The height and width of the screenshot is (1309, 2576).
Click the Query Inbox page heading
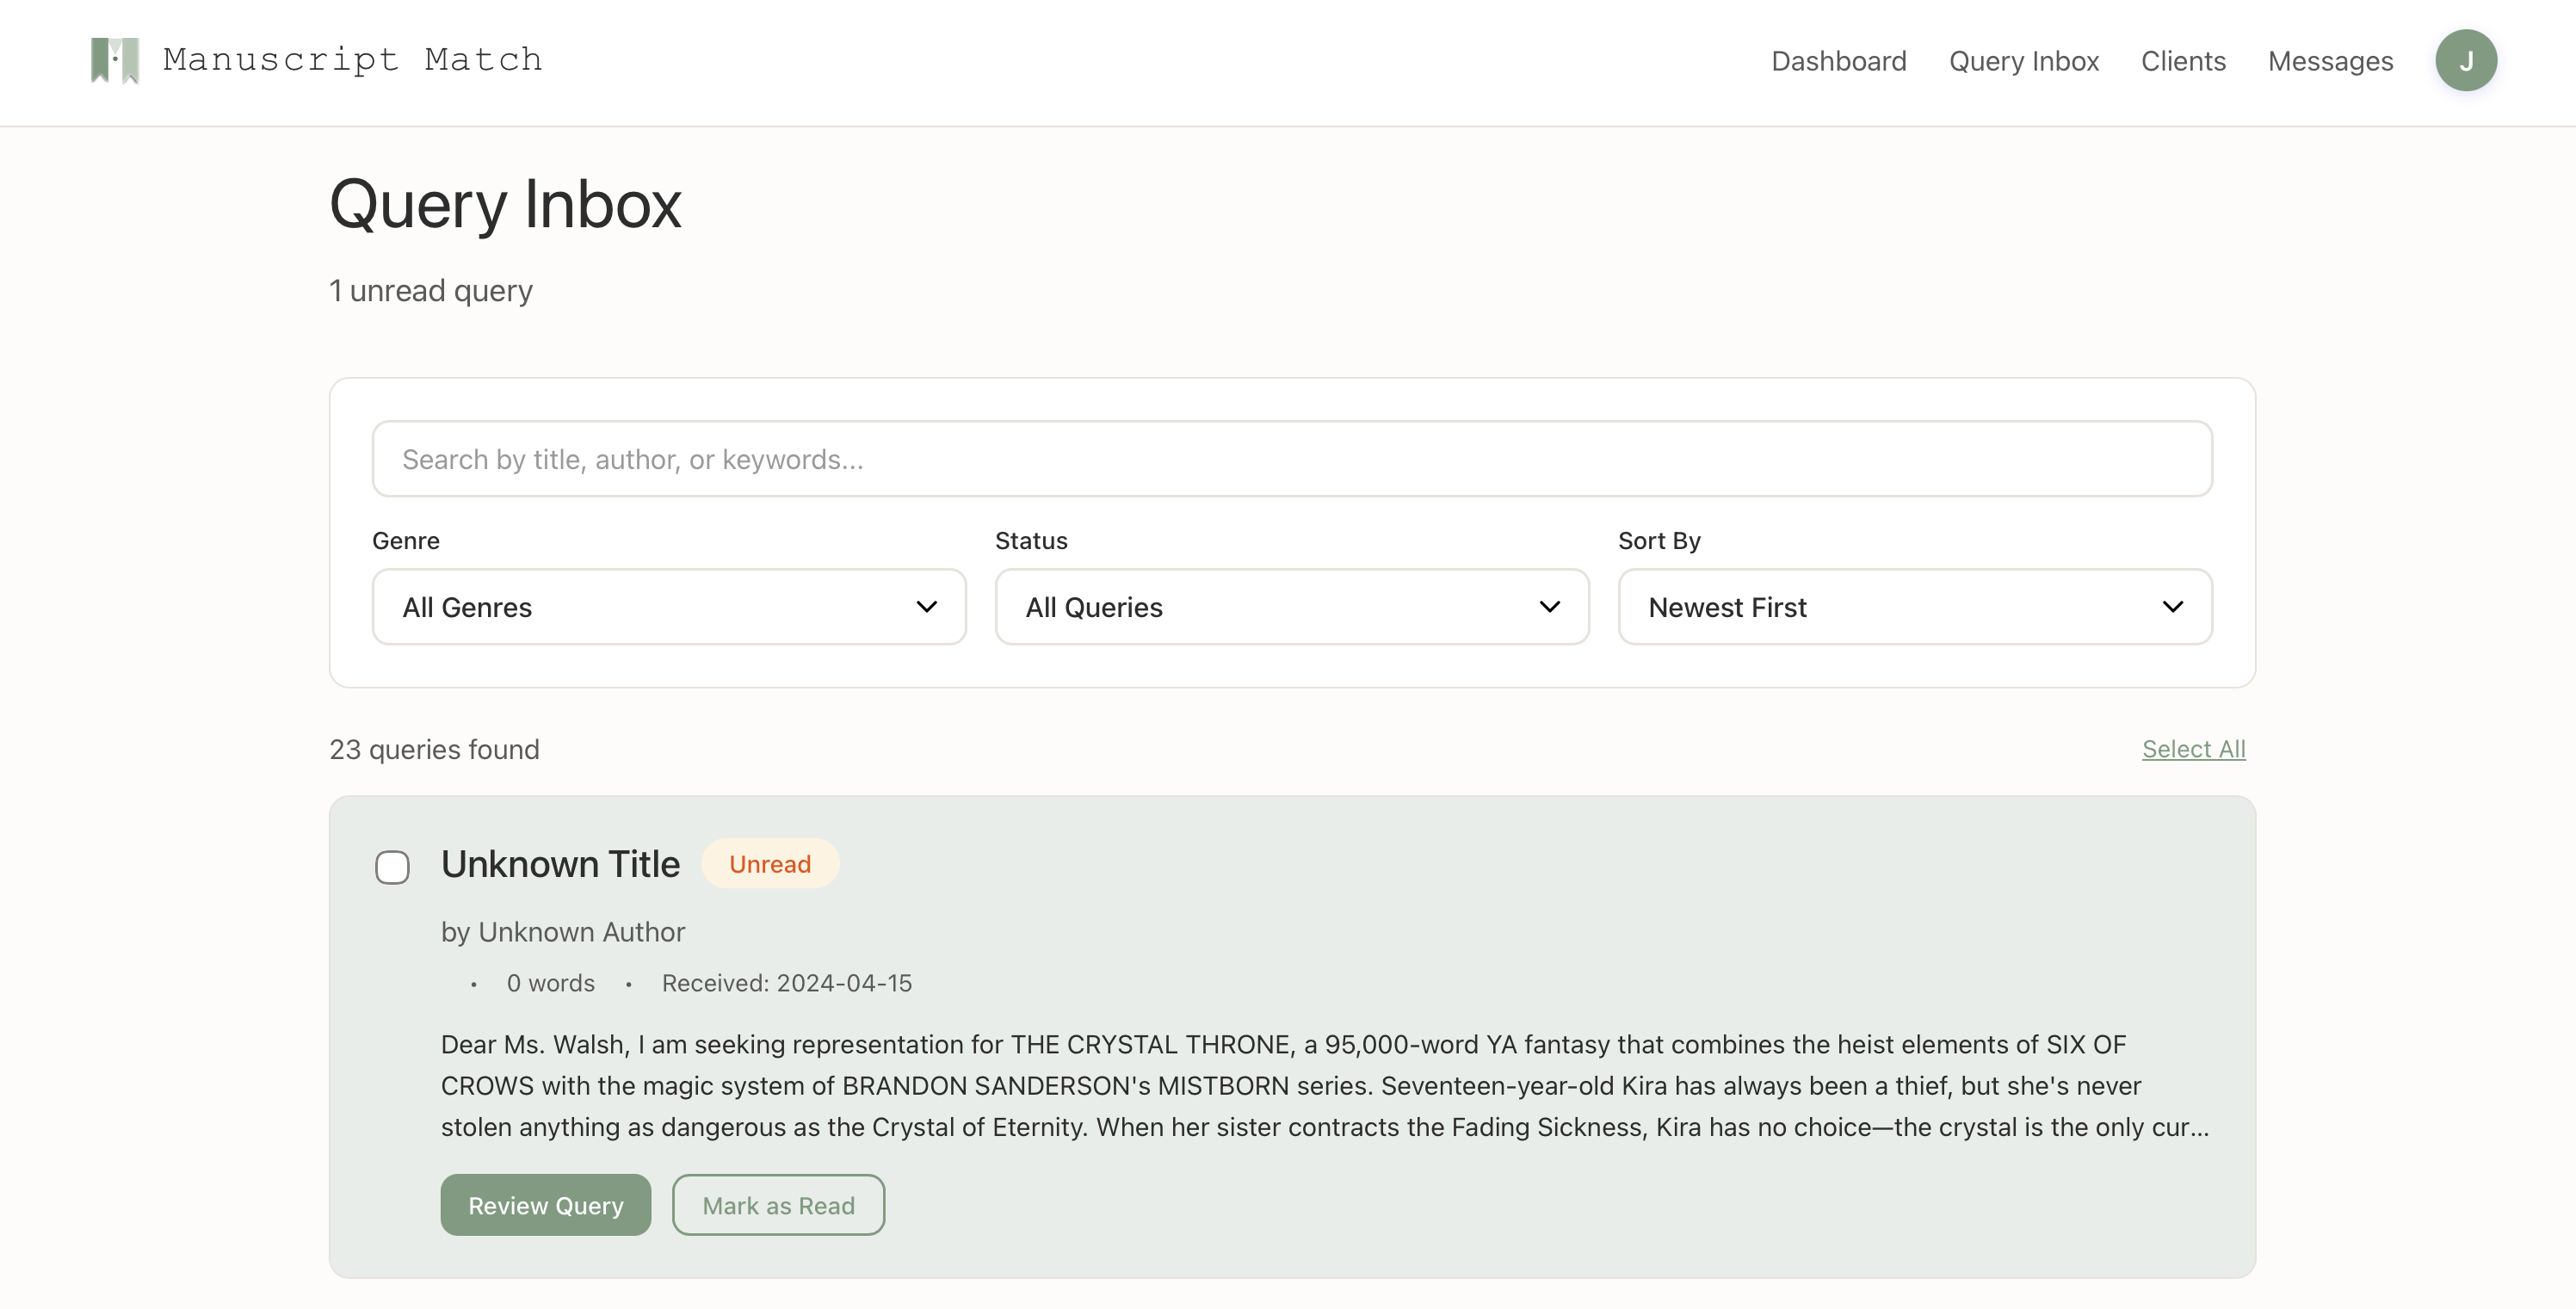tap(505, 205)
